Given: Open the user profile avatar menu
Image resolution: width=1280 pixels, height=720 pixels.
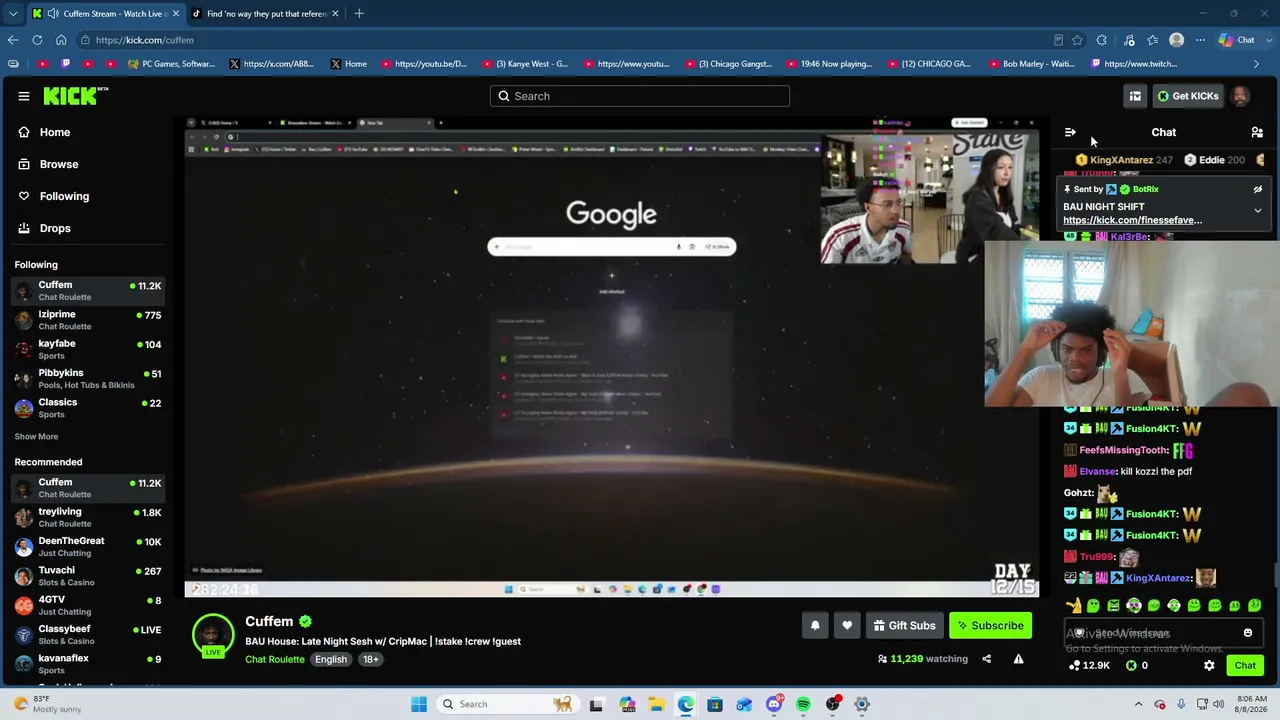Looking at the screenshot, I should click(1240, 96).
